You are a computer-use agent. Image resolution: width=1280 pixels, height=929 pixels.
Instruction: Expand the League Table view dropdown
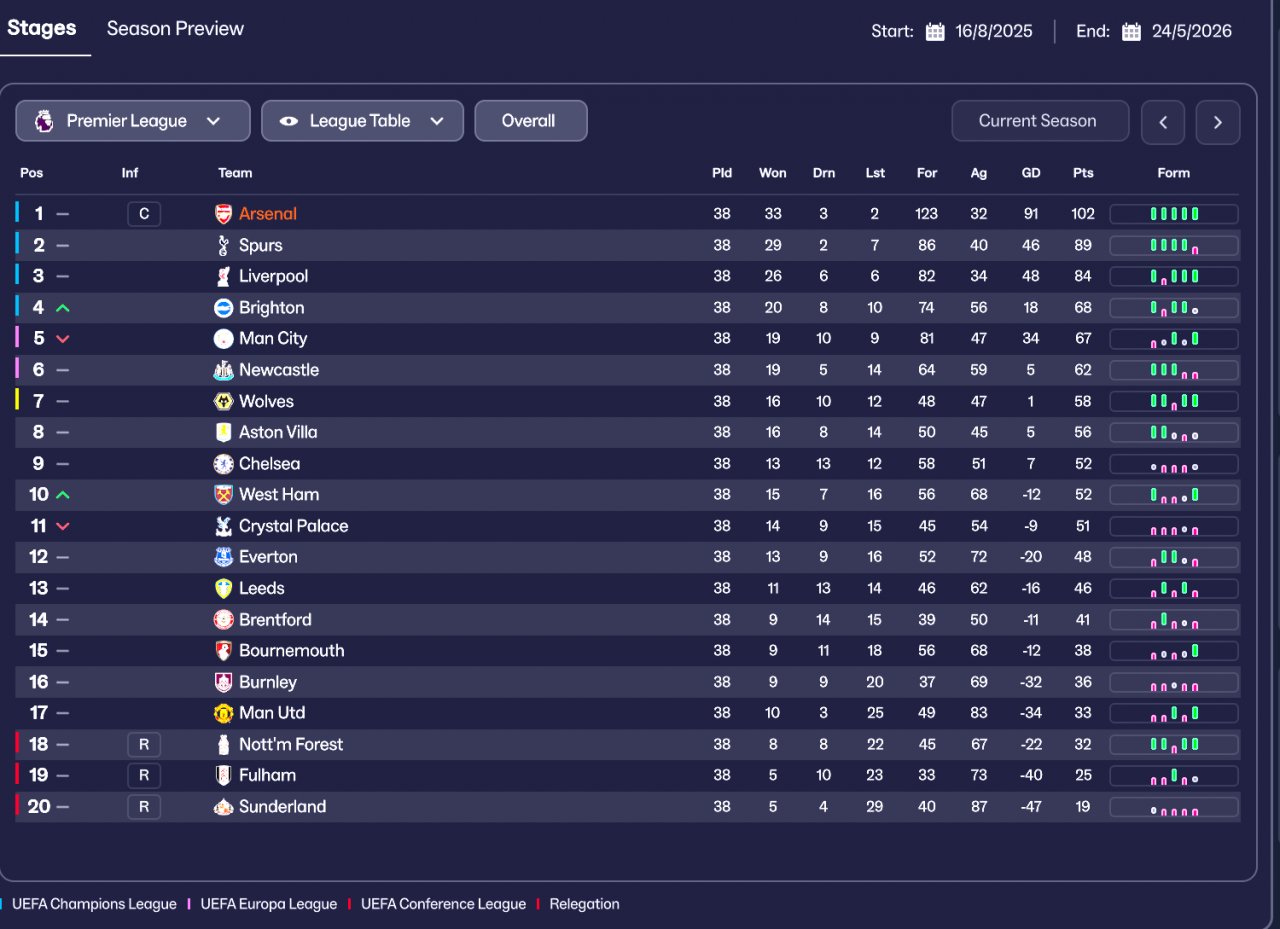362,121
